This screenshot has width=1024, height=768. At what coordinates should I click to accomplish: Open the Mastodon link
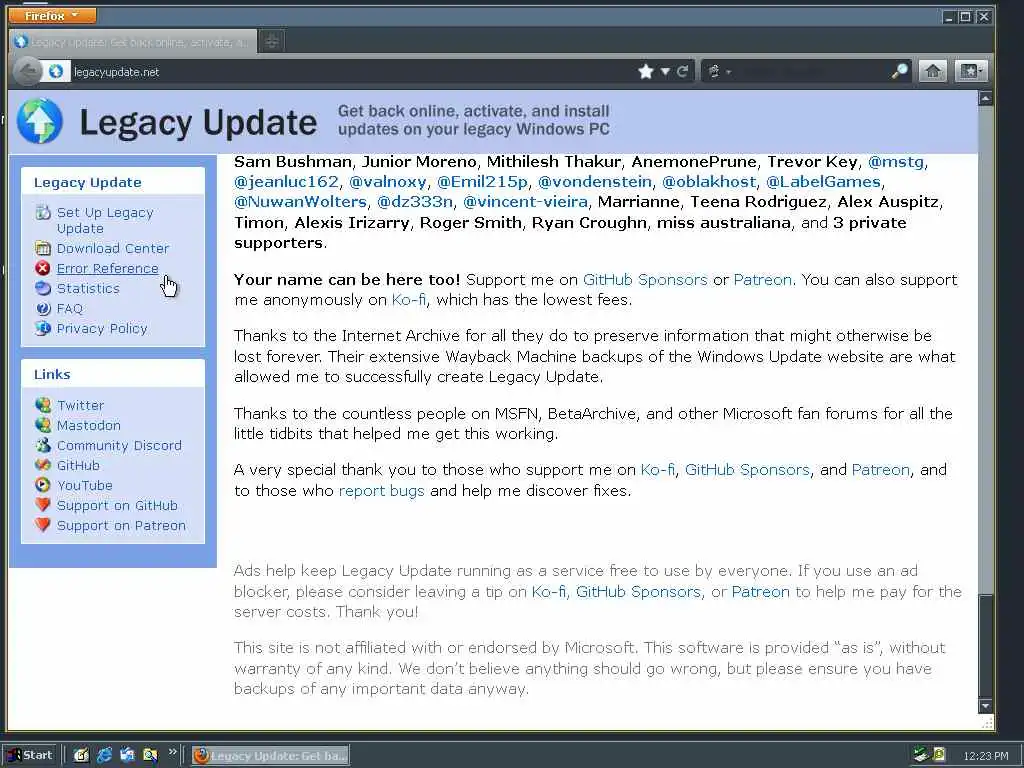coord(89,425)
